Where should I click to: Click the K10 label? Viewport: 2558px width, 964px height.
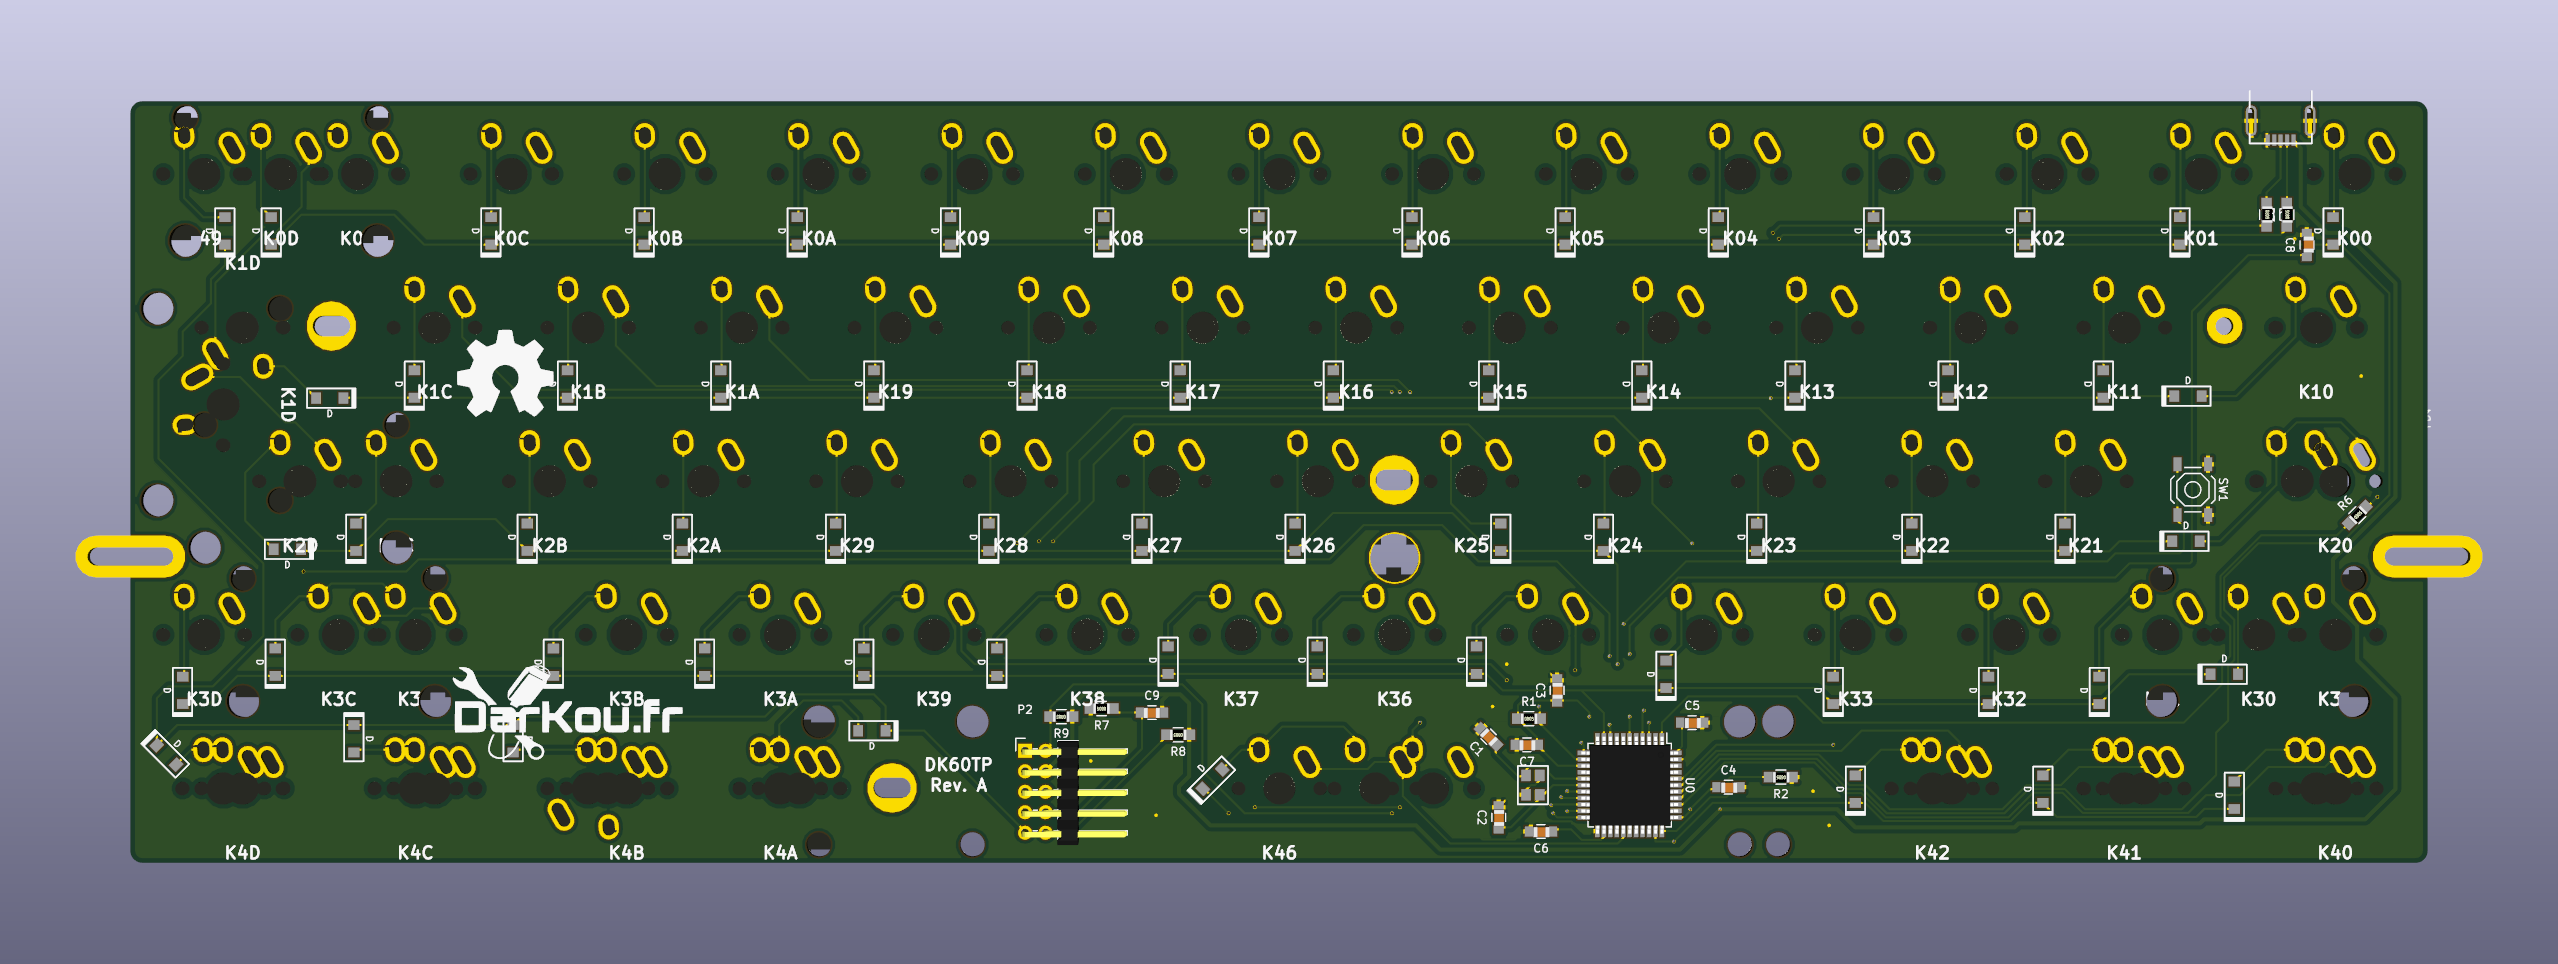pyautogui.click(x=2316, y=392)
